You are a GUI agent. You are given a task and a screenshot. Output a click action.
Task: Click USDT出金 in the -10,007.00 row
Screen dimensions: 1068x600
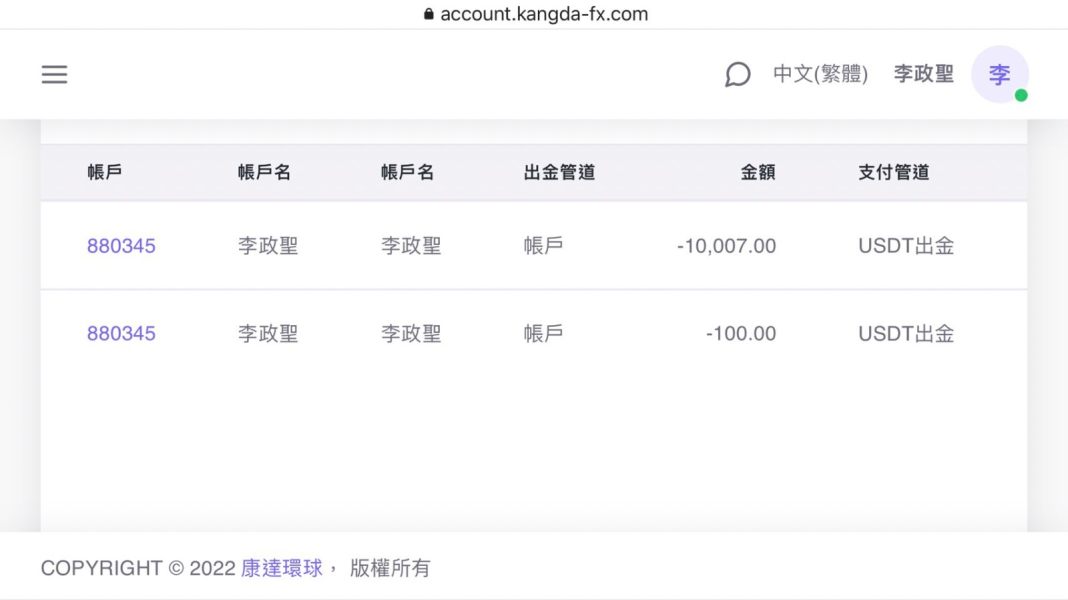(x=906, y=246)
